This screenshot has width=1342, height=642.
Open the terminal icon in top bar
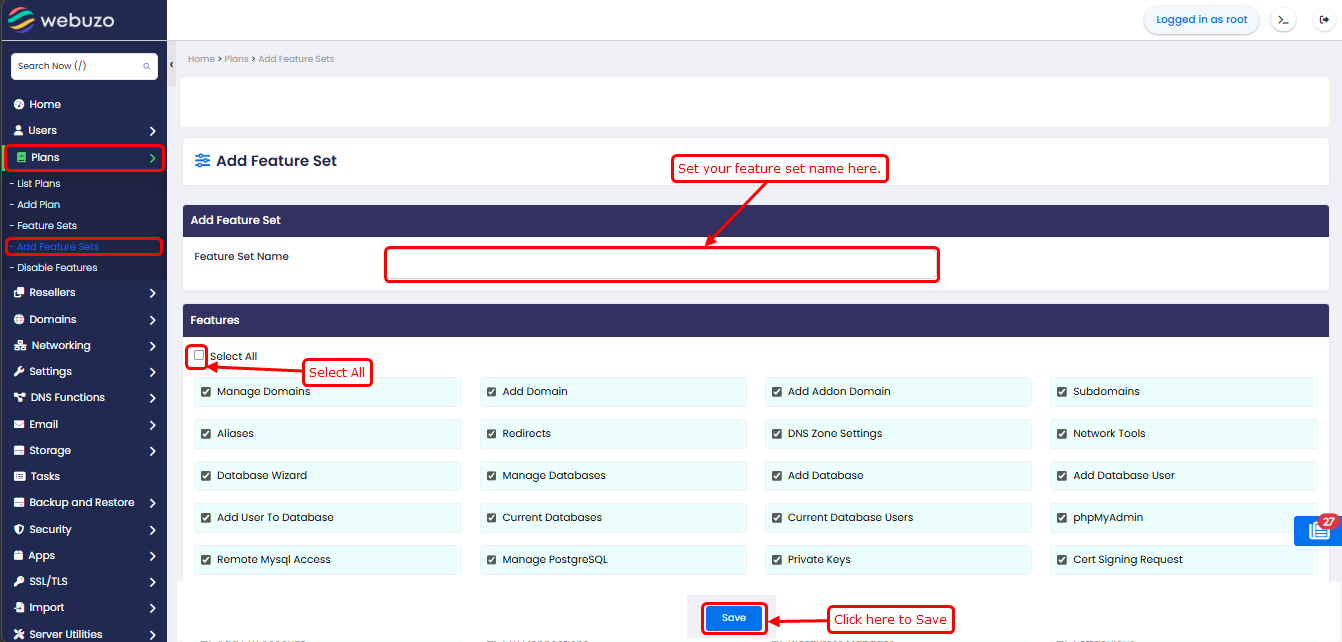click(1283, 20)
